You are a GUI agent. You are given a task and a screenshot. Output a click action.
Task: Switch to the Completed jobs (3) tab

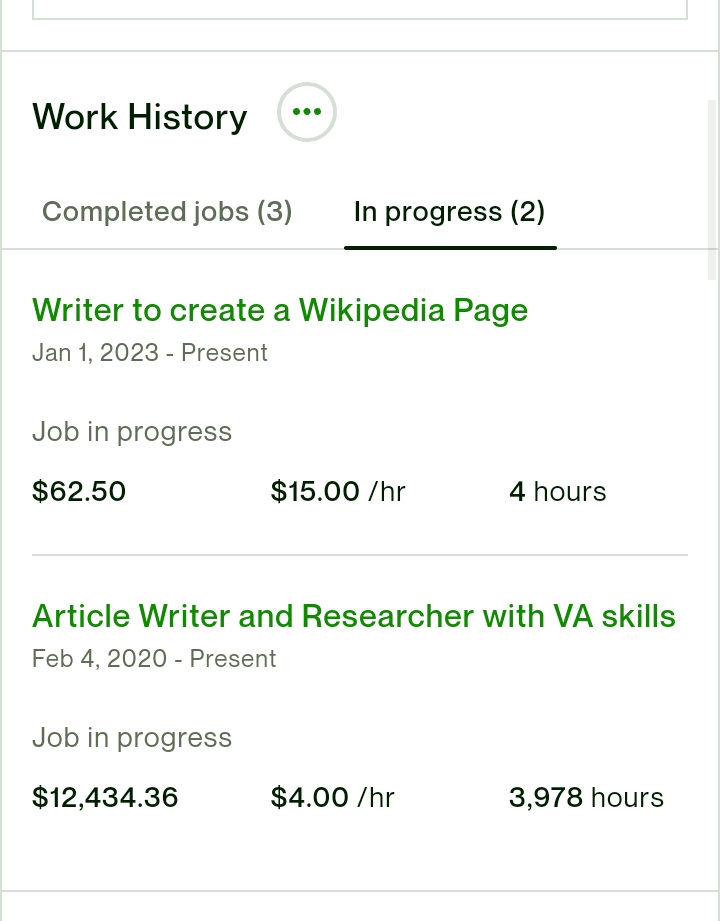click(167, 211)
